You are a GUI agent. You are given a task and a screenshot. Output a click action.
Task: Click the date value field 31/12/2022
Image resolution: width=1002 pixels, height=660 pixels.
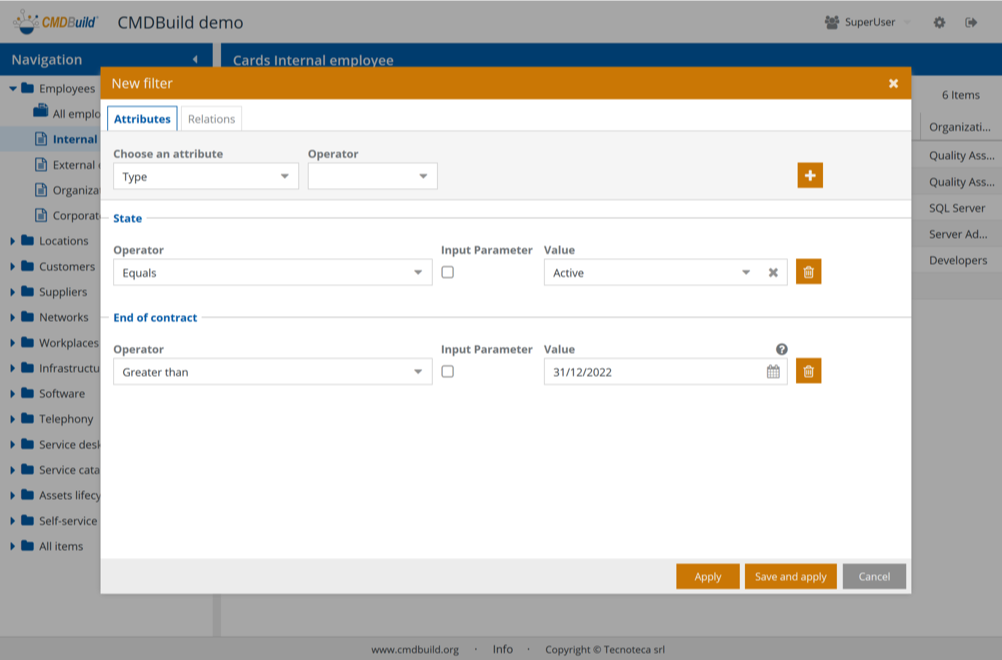tap(650, 372)
